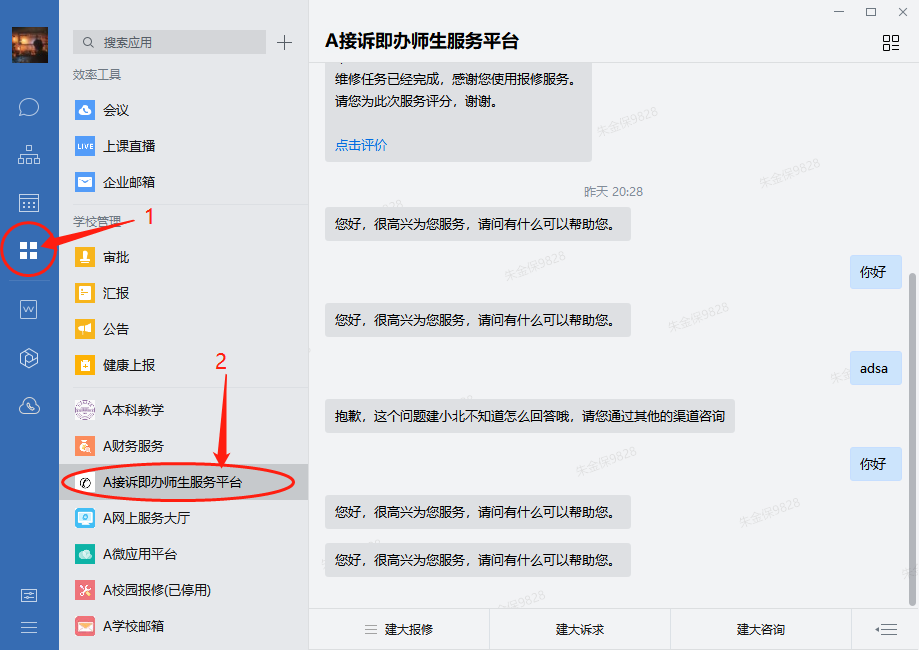Click the plus icon beside search box
919x650 pixels.
point(285,42)
